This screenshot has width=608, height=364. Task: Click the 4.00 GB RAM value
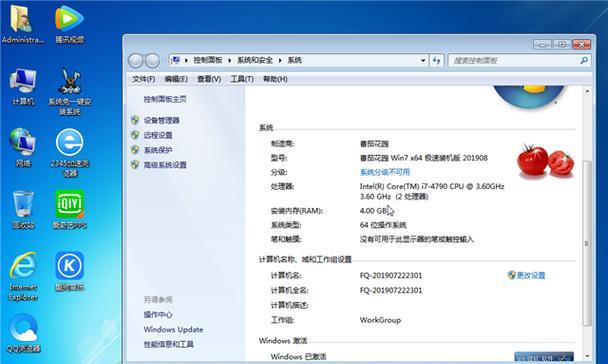click(x=374, y=211)
